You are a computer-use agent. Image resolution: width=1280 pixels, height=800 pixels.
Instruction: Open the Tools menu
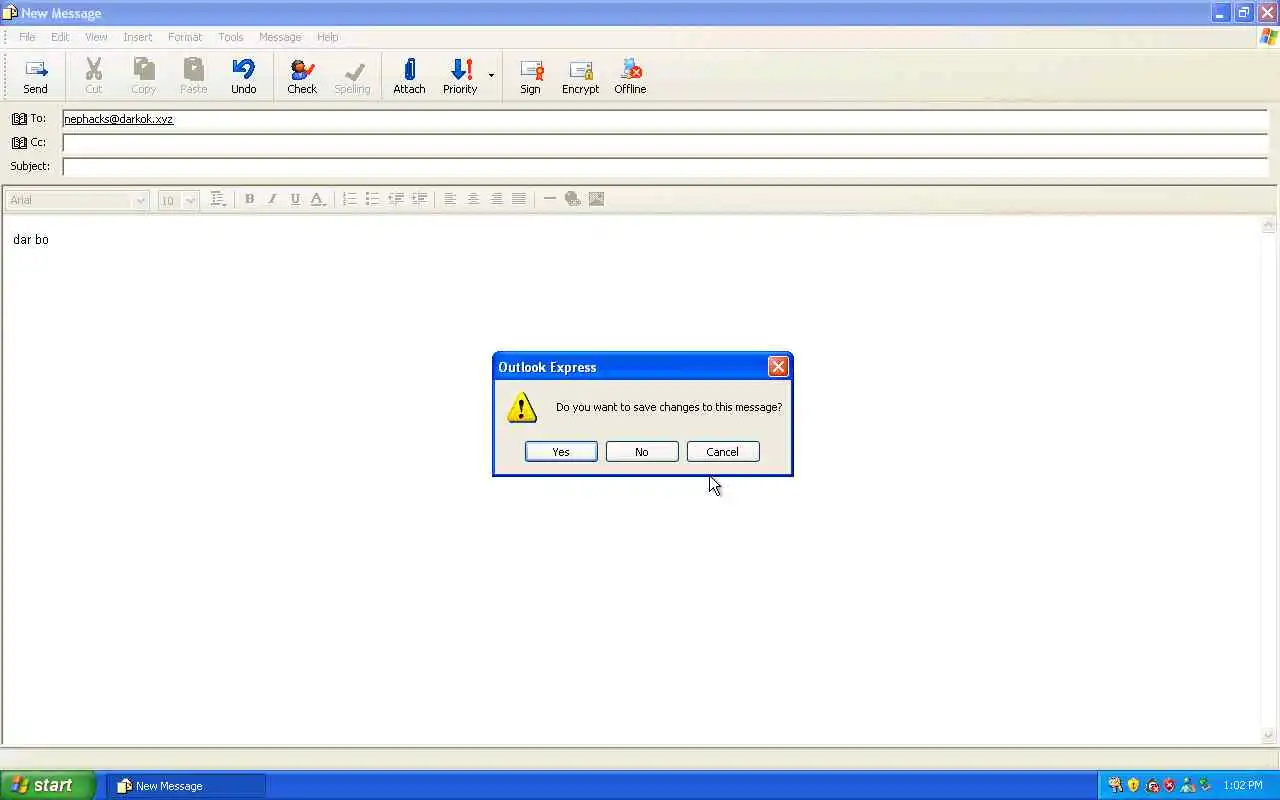[231, 37]
